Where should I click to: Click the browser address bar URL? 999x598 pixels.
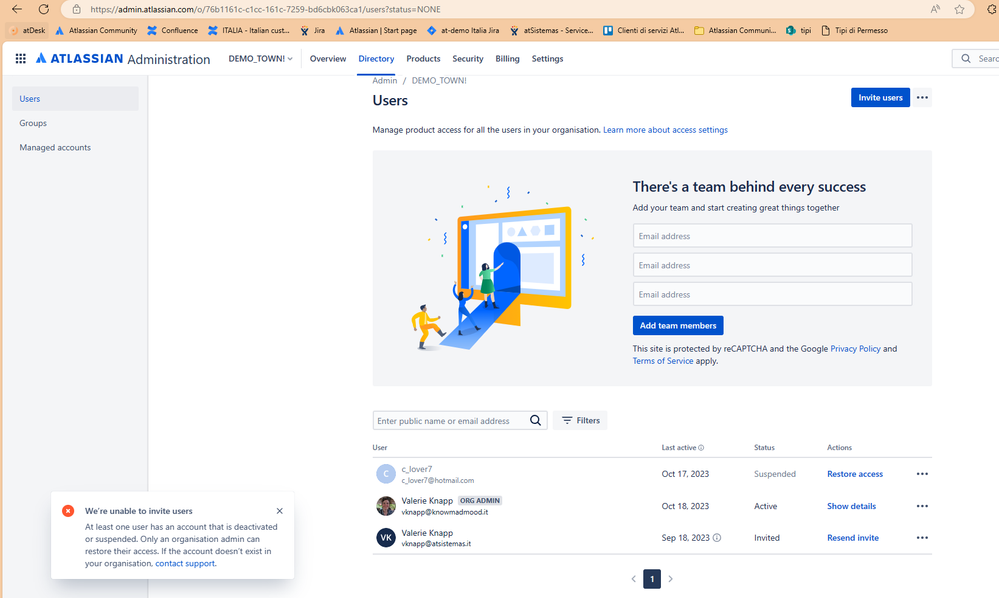click(264, 10)
